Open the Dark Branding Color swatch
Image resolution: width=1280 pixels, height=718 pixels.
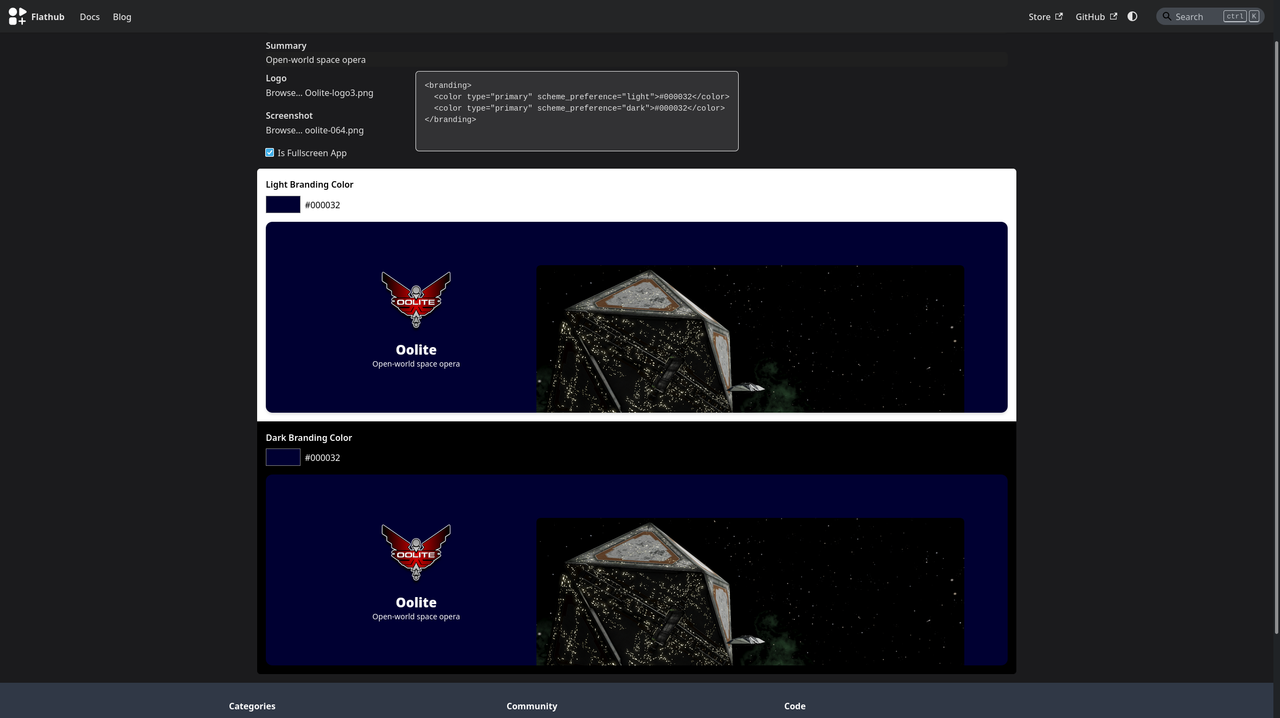(283, 458)
